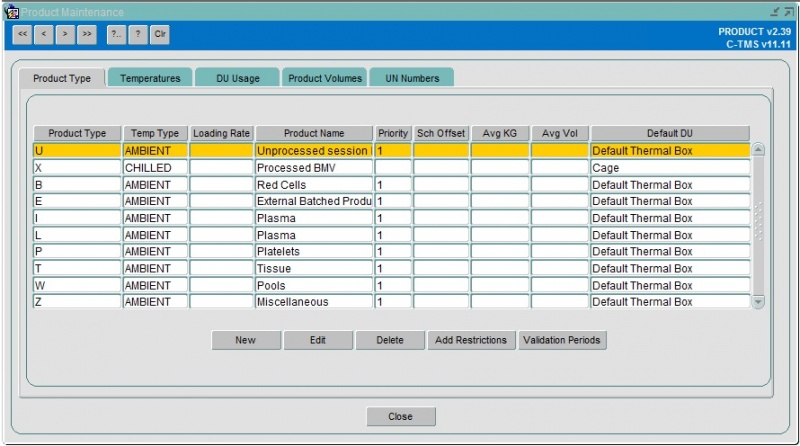Viewport: 800px width, 446px height.
Task: Click the Default DU field showing Cage
Action: pos(670,167)
